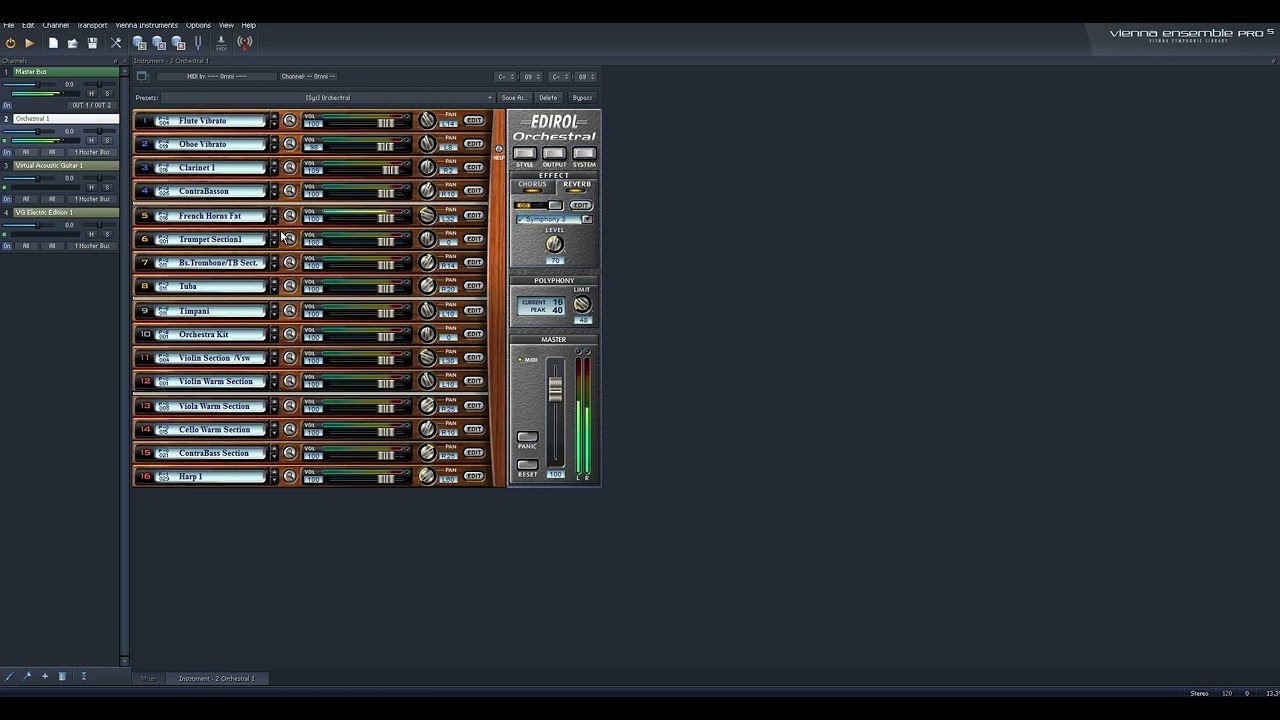The image size is (1280, 720).
Task: Toggle the Reverb effect switch
Action: point(577,191)
